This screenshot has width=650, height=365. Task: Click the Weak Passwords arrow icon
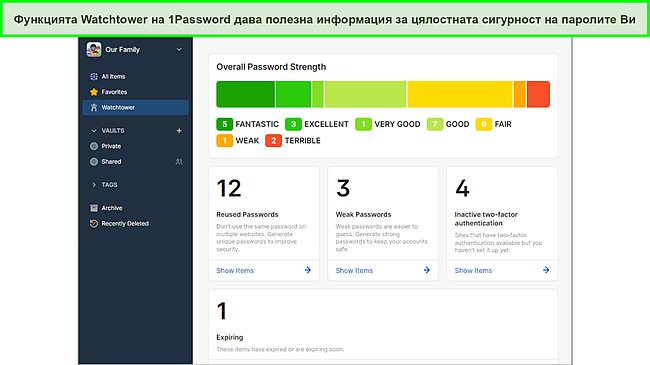point(427,270)
